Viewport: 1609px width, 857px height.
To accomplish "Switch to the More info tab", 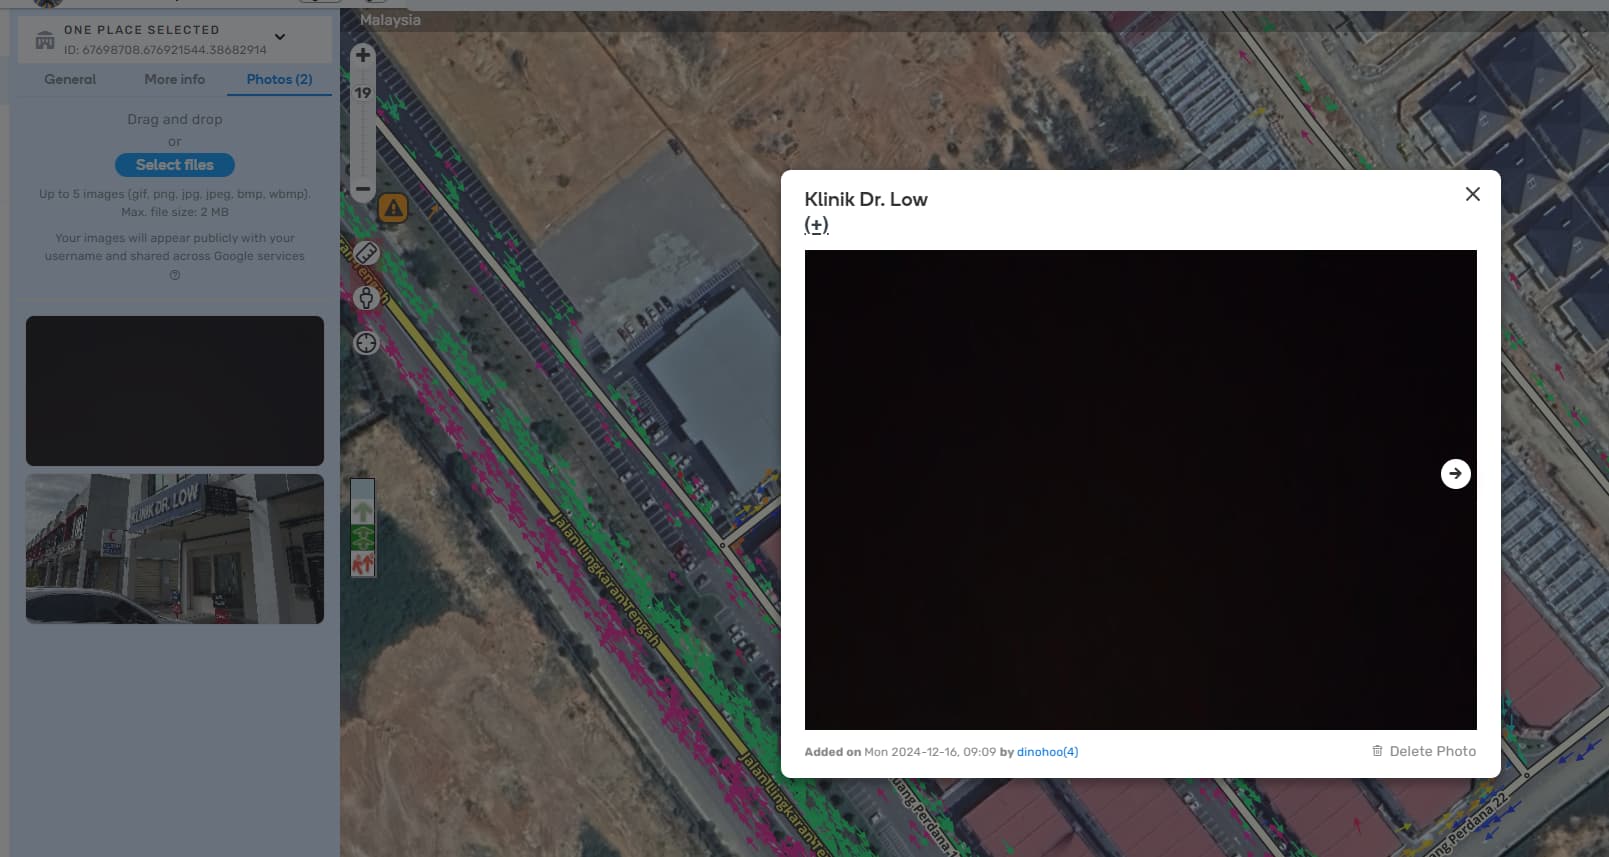I will tap(174, 79).
